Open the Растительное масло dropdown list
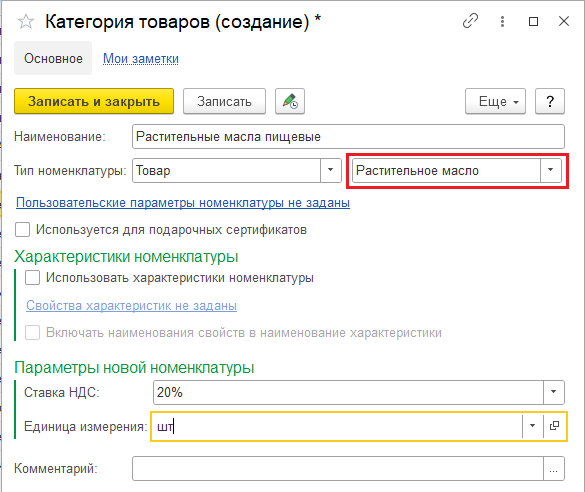 click(551, 170)
